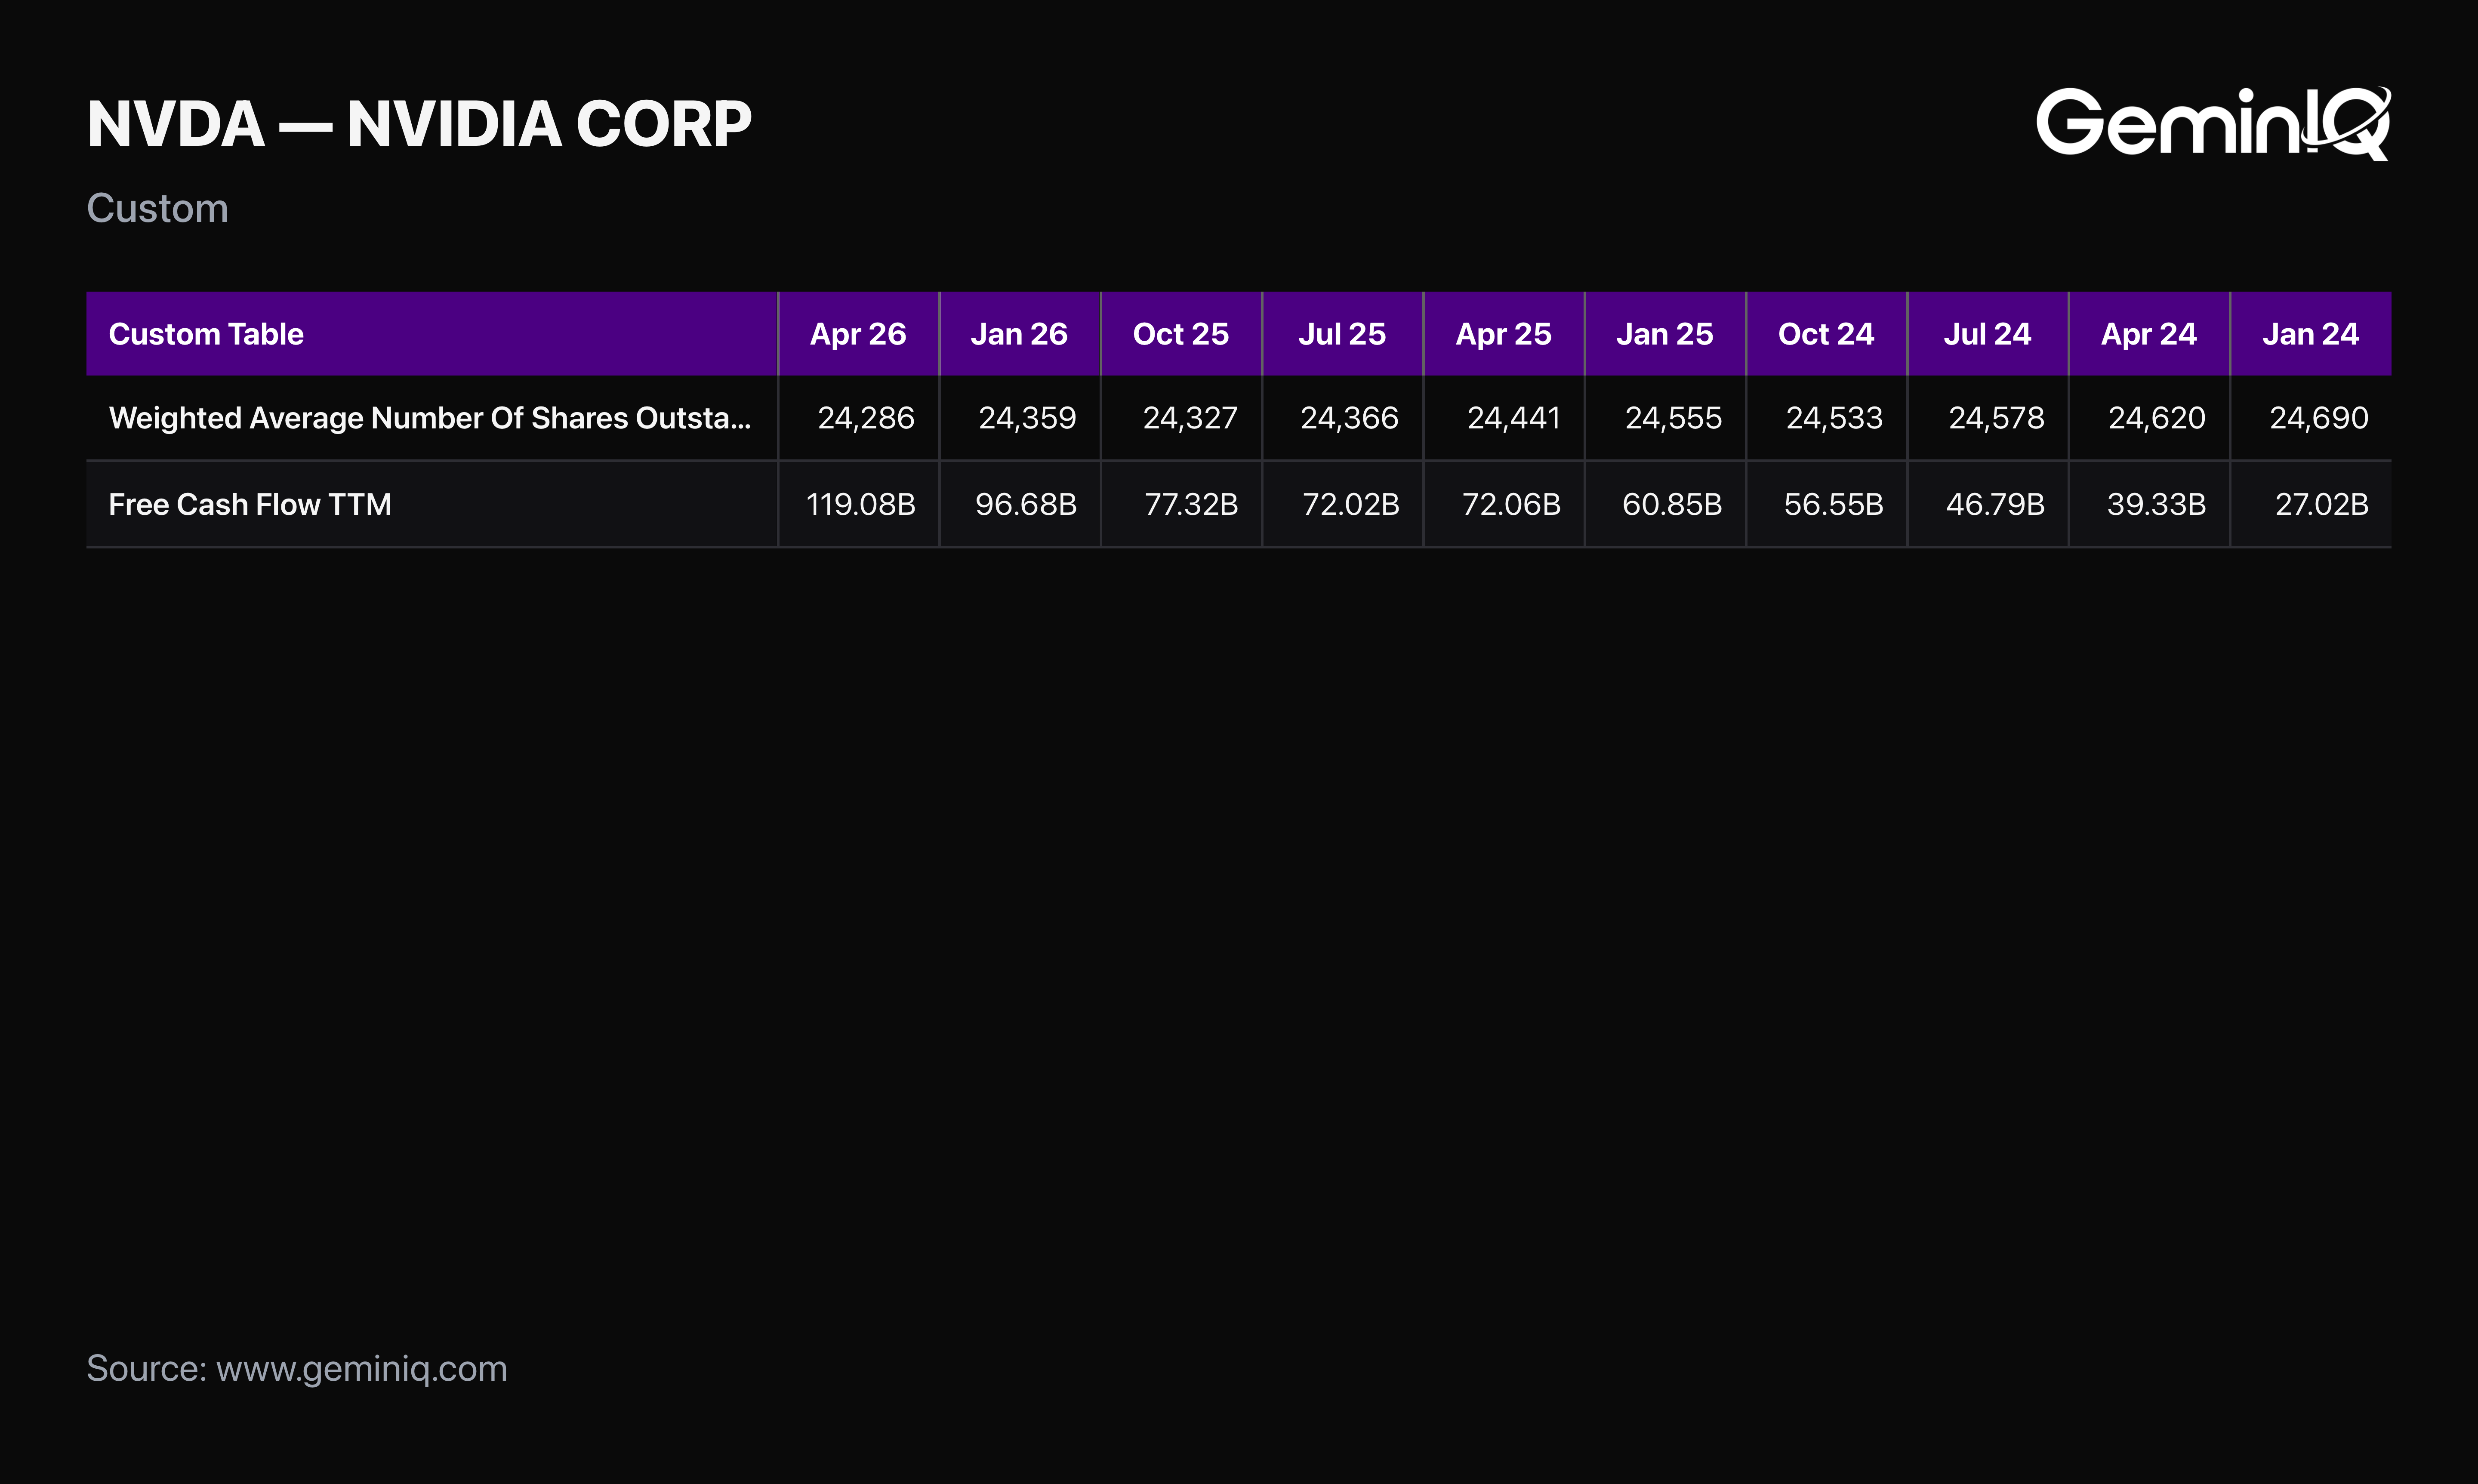Click the free cash flow value 56.55B

[x=1834, y=504]
